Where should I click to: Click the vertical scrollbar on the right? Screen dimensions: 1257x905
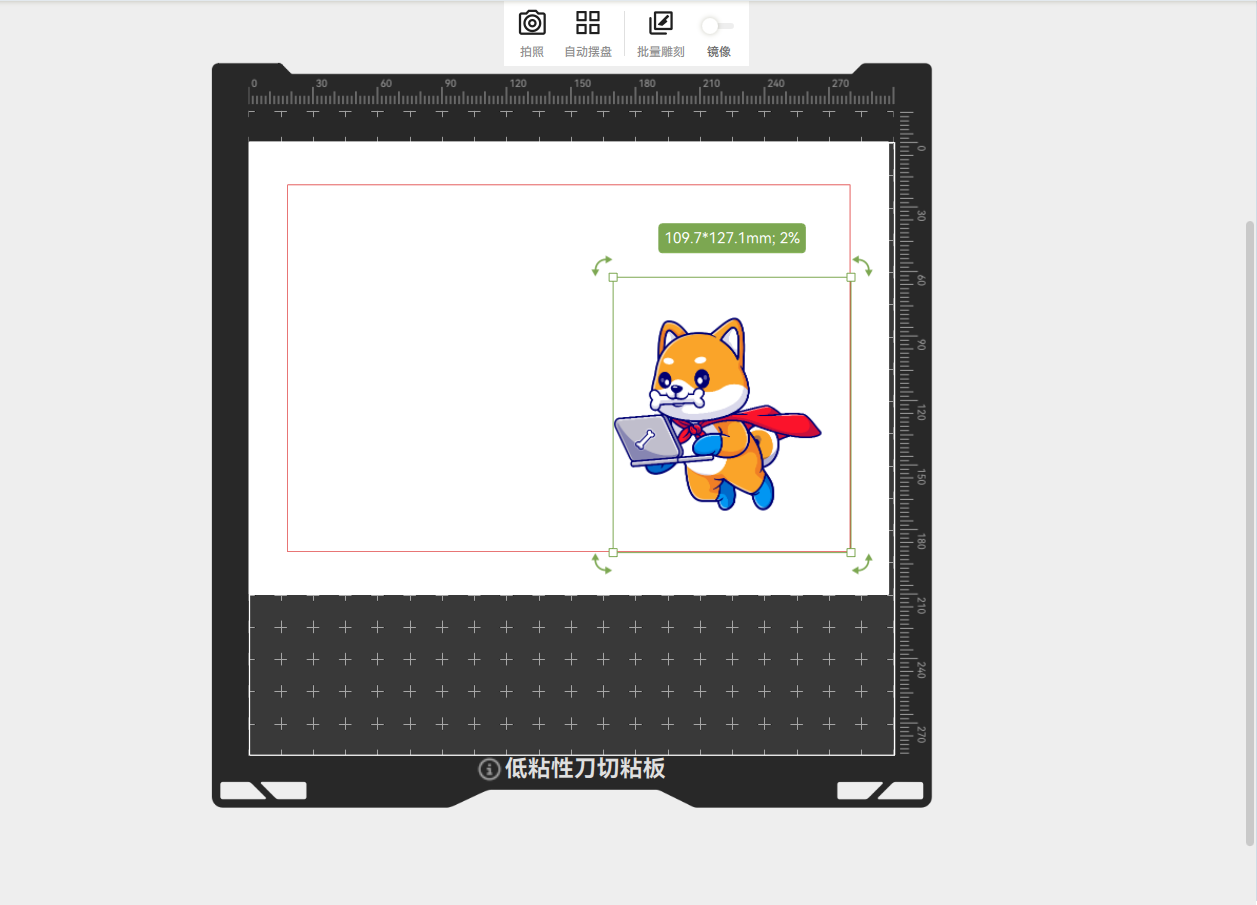click(1249, 533)
